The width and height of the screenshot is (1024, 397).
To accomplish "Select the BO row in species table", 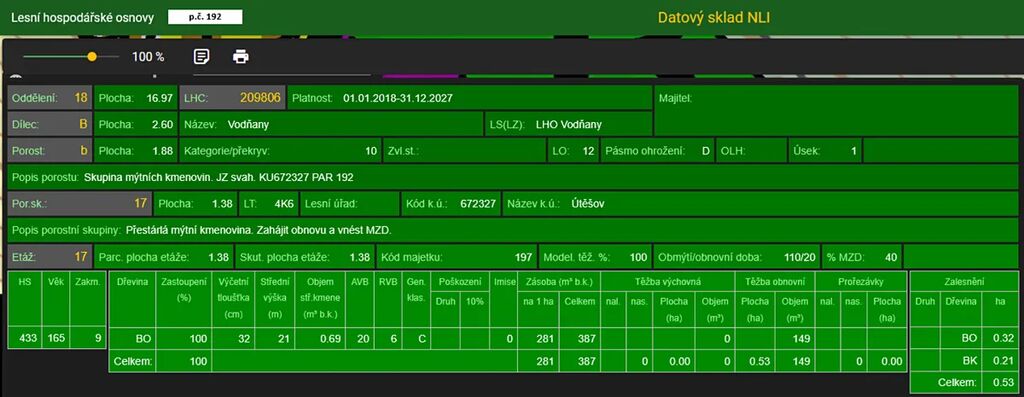I will pyautogui.click(x=507, y=339).
